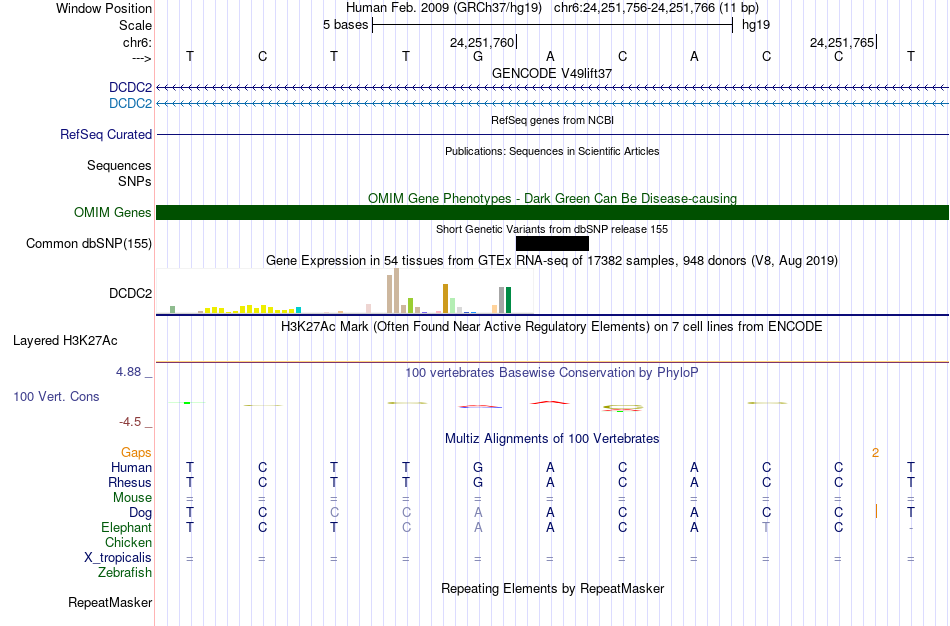
Task: Select the Zebrafish alignment row label
Action: [125, 572]
